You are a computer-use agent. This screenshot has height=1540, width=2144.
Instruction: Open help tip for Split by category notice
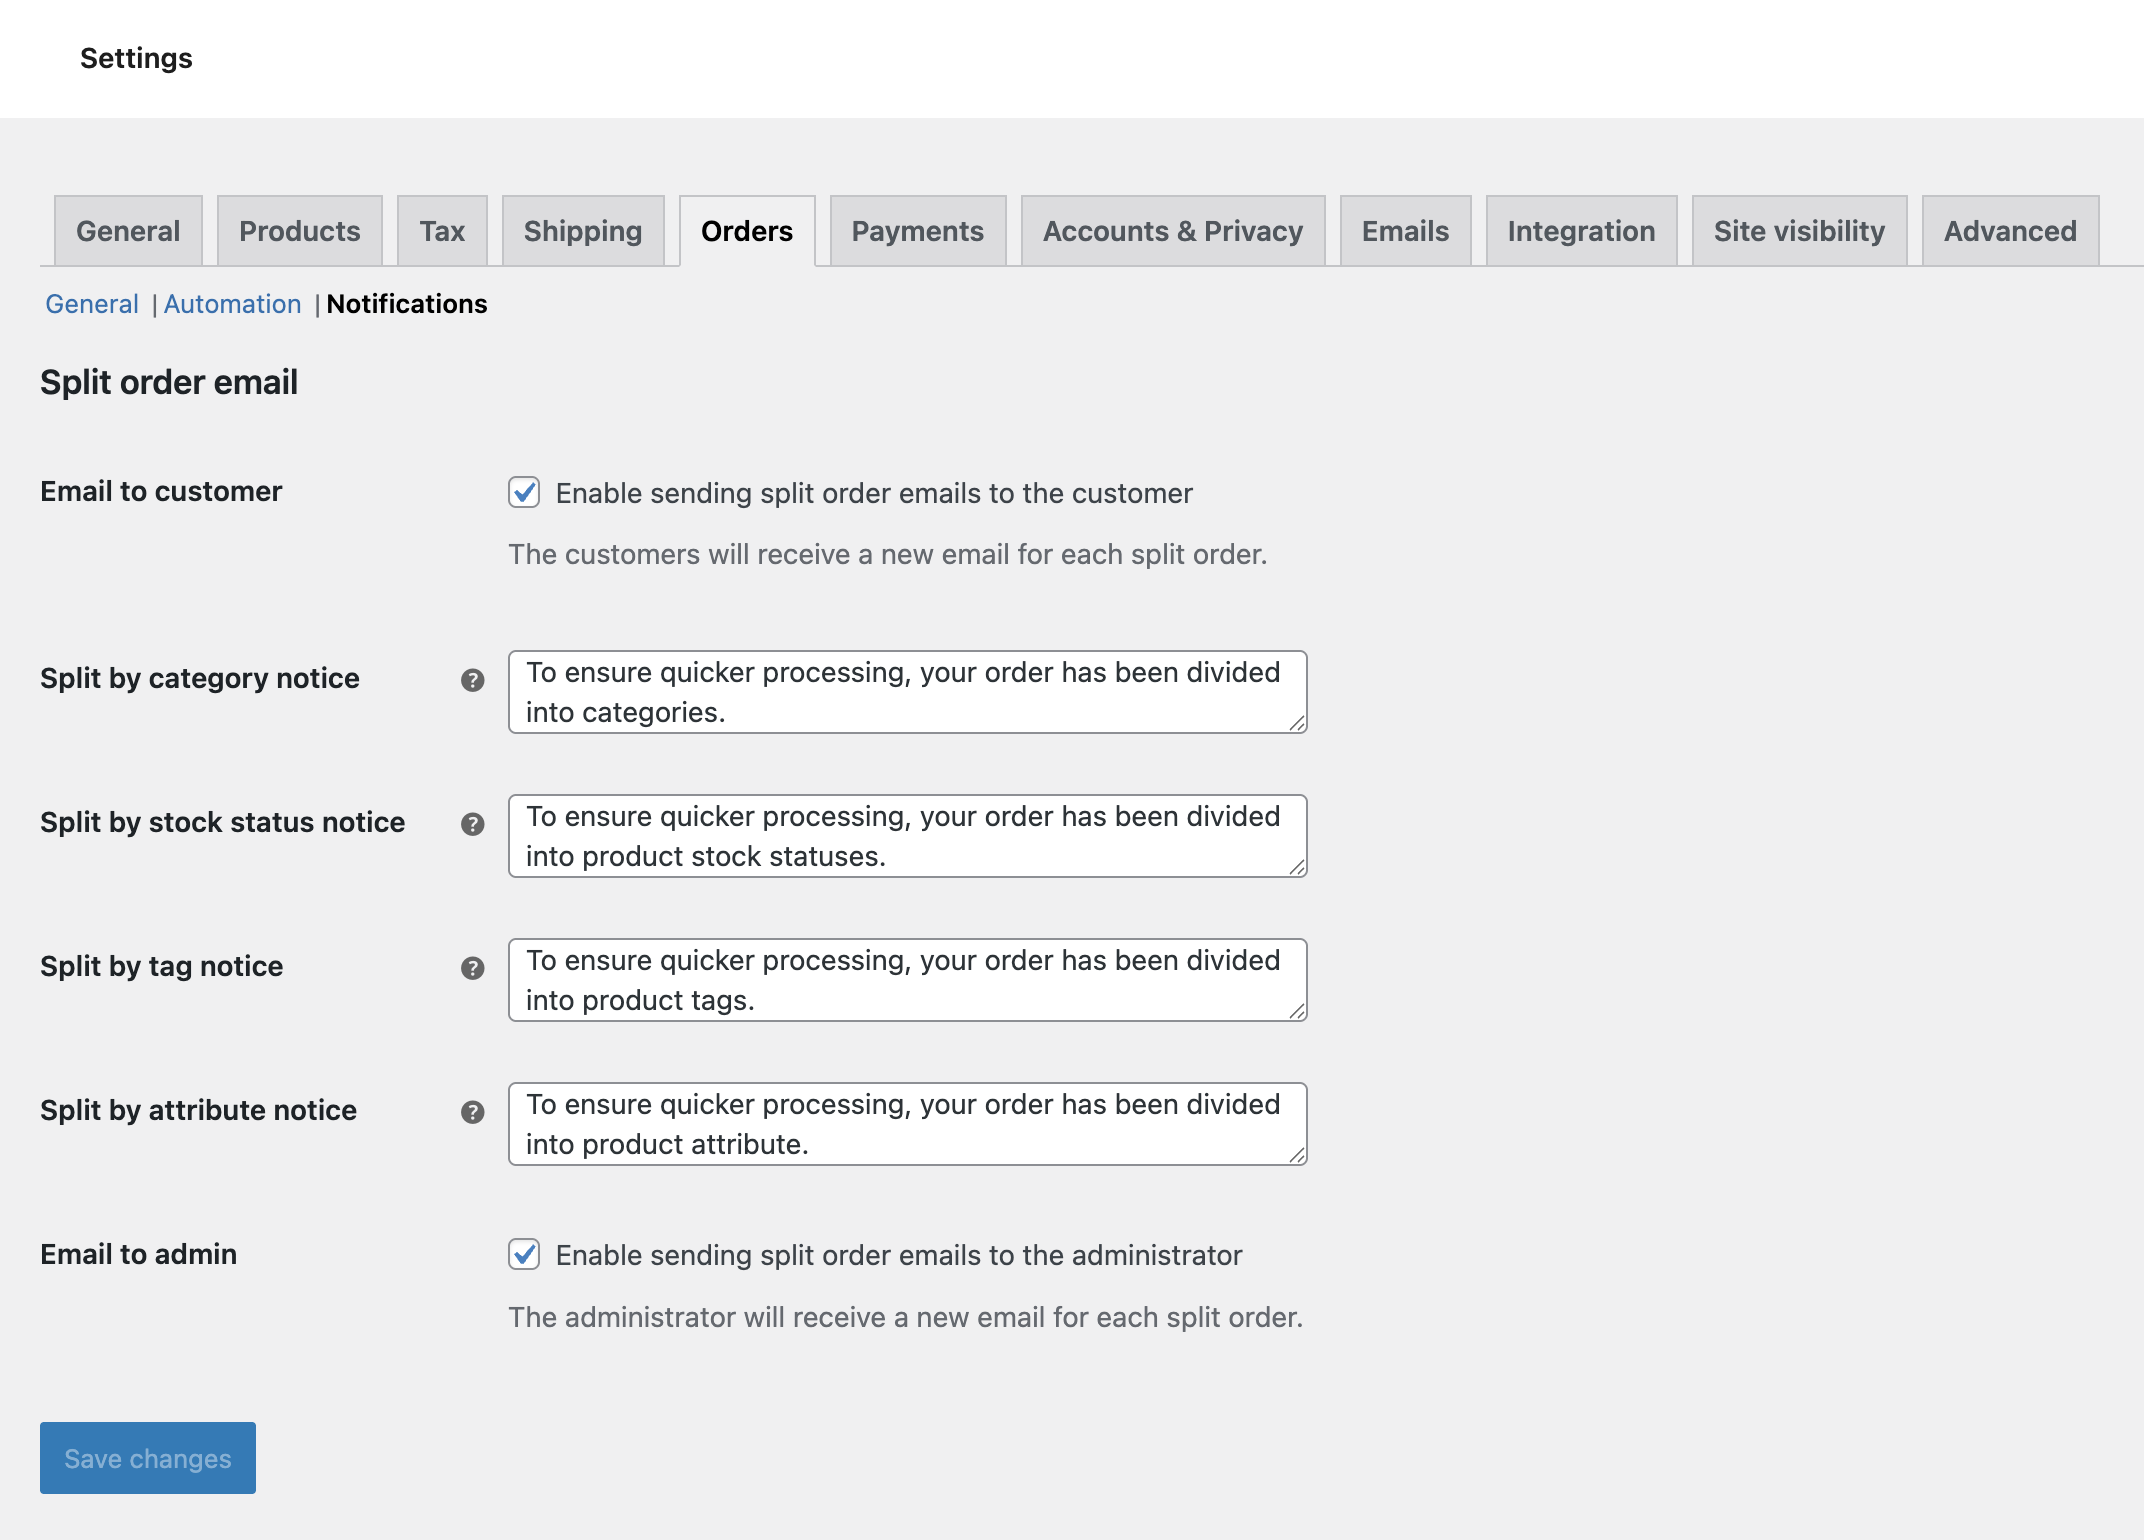[473, 680]
